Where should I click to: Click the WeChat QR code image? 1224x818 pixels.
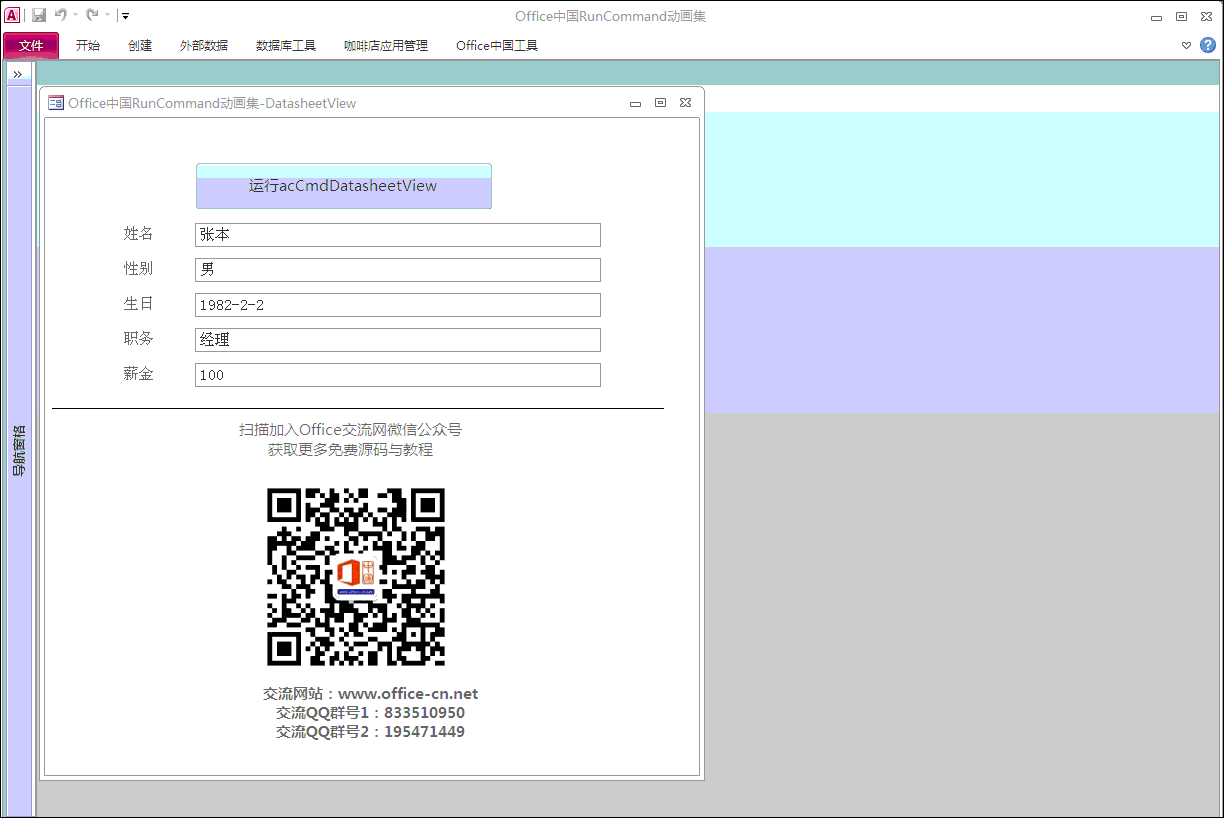[x=356, y=577]
